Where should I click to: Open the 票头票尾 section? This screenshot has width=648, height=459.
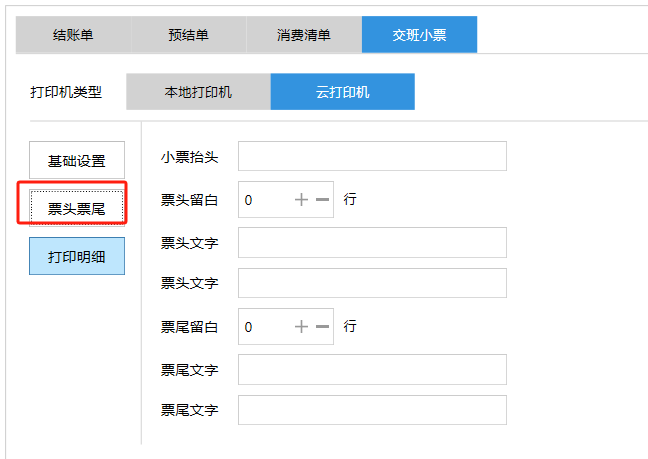coord(77,208)
